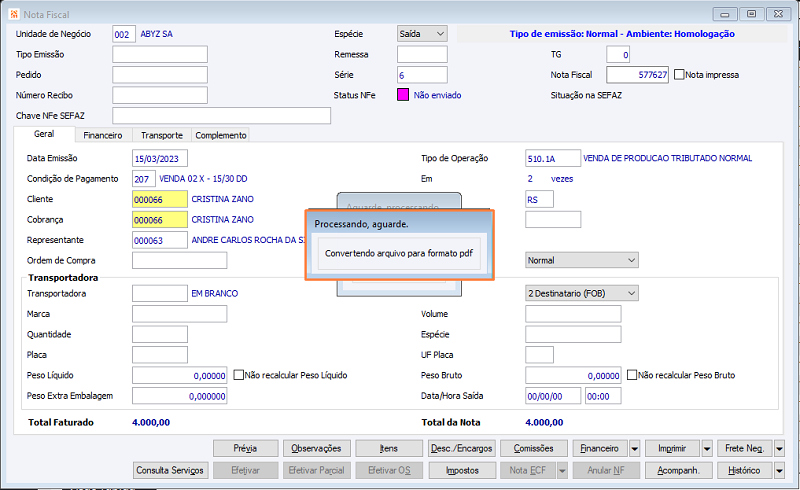
Task: Open the Normal combo box
Action: point(582,260)
